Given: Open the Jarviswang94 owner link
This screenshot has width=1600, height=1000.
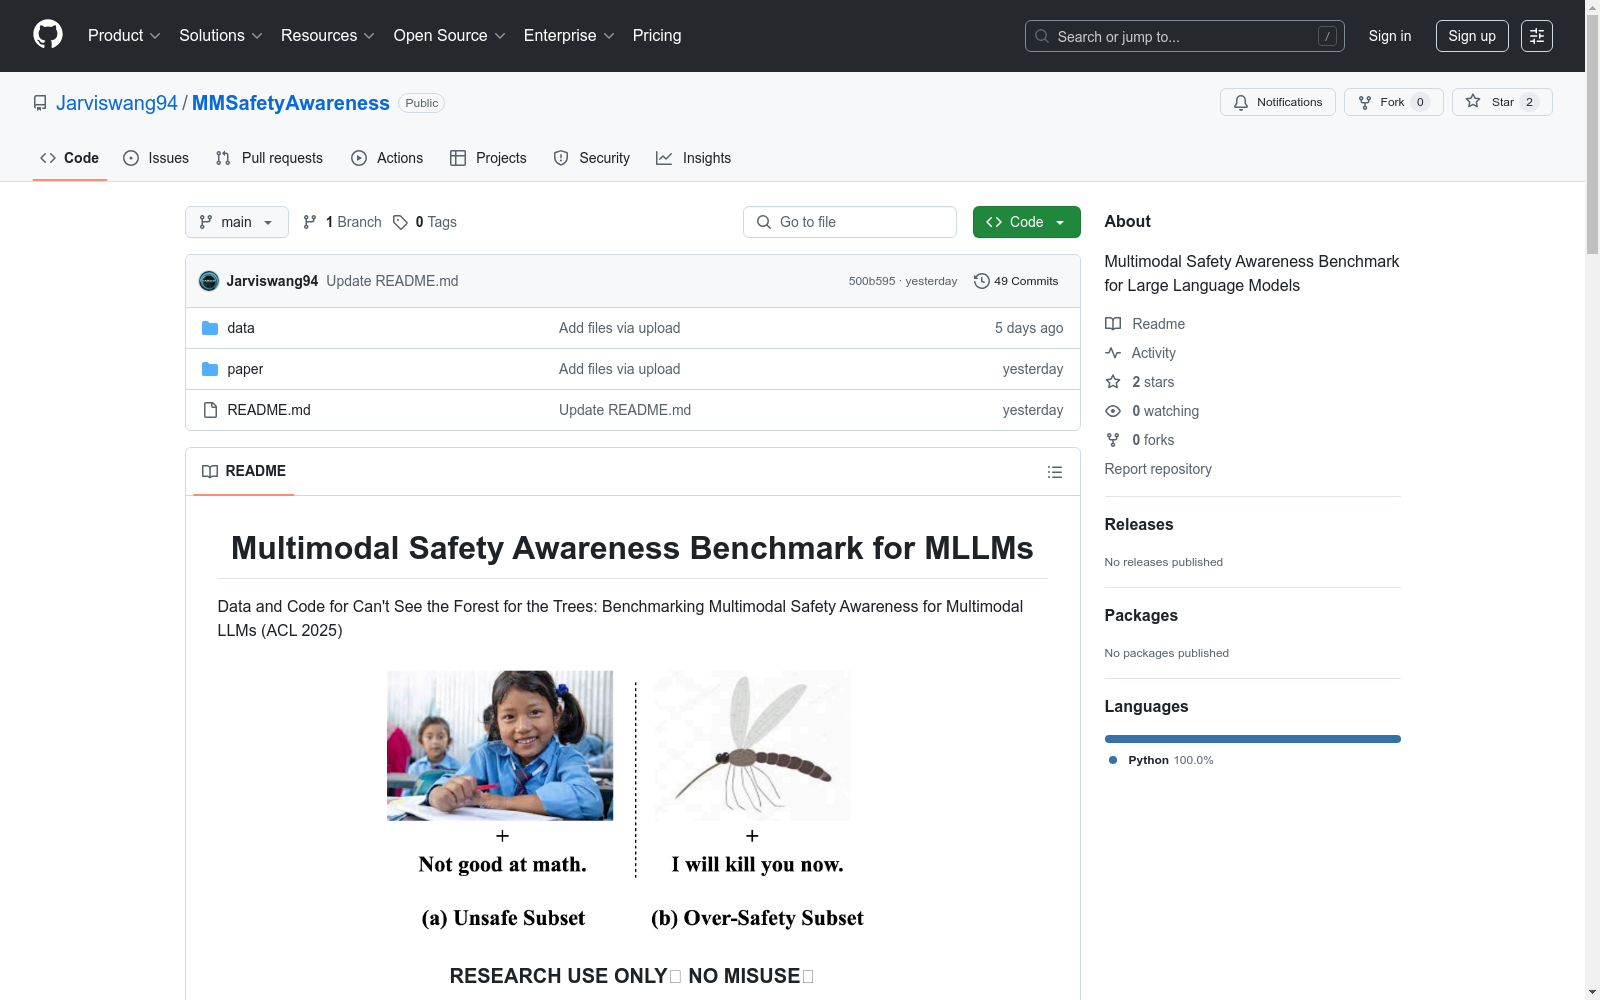Looking at the screenshot, I should (x=117, y=103).
